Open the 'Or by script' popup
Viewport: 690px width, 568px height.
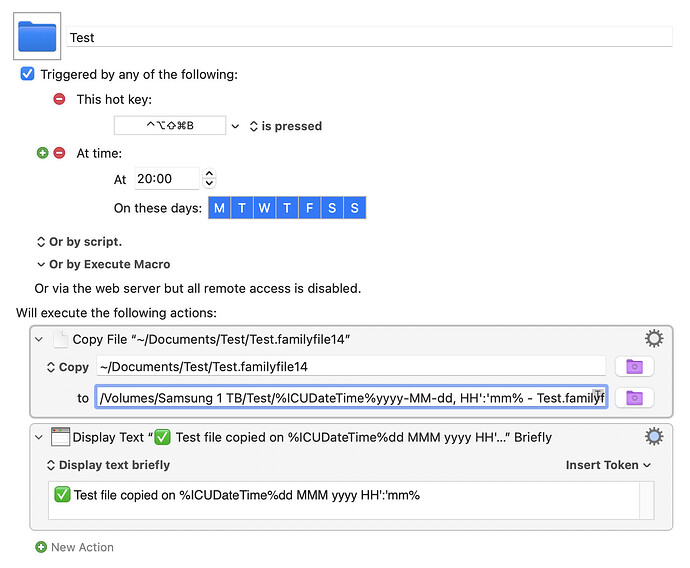click(x=79, y=242)
